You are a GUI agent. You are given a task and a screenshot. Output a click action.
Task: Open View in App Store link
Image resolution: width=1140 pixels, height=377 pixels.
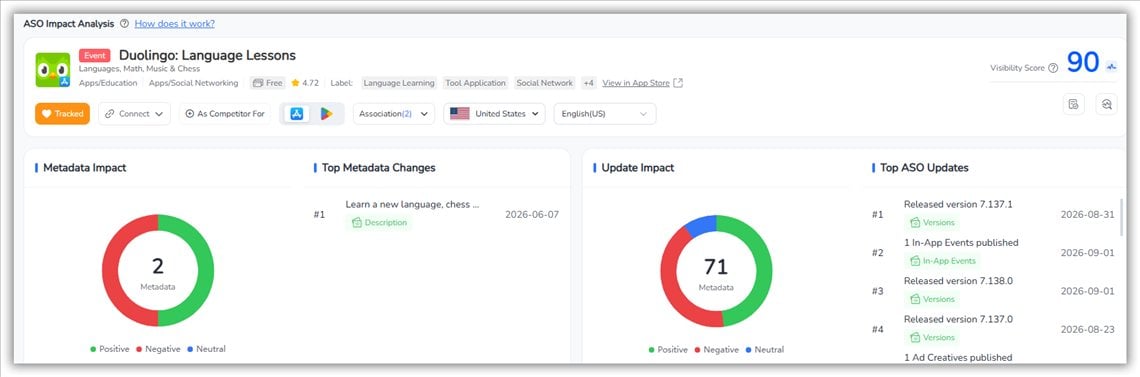(635, 83)
